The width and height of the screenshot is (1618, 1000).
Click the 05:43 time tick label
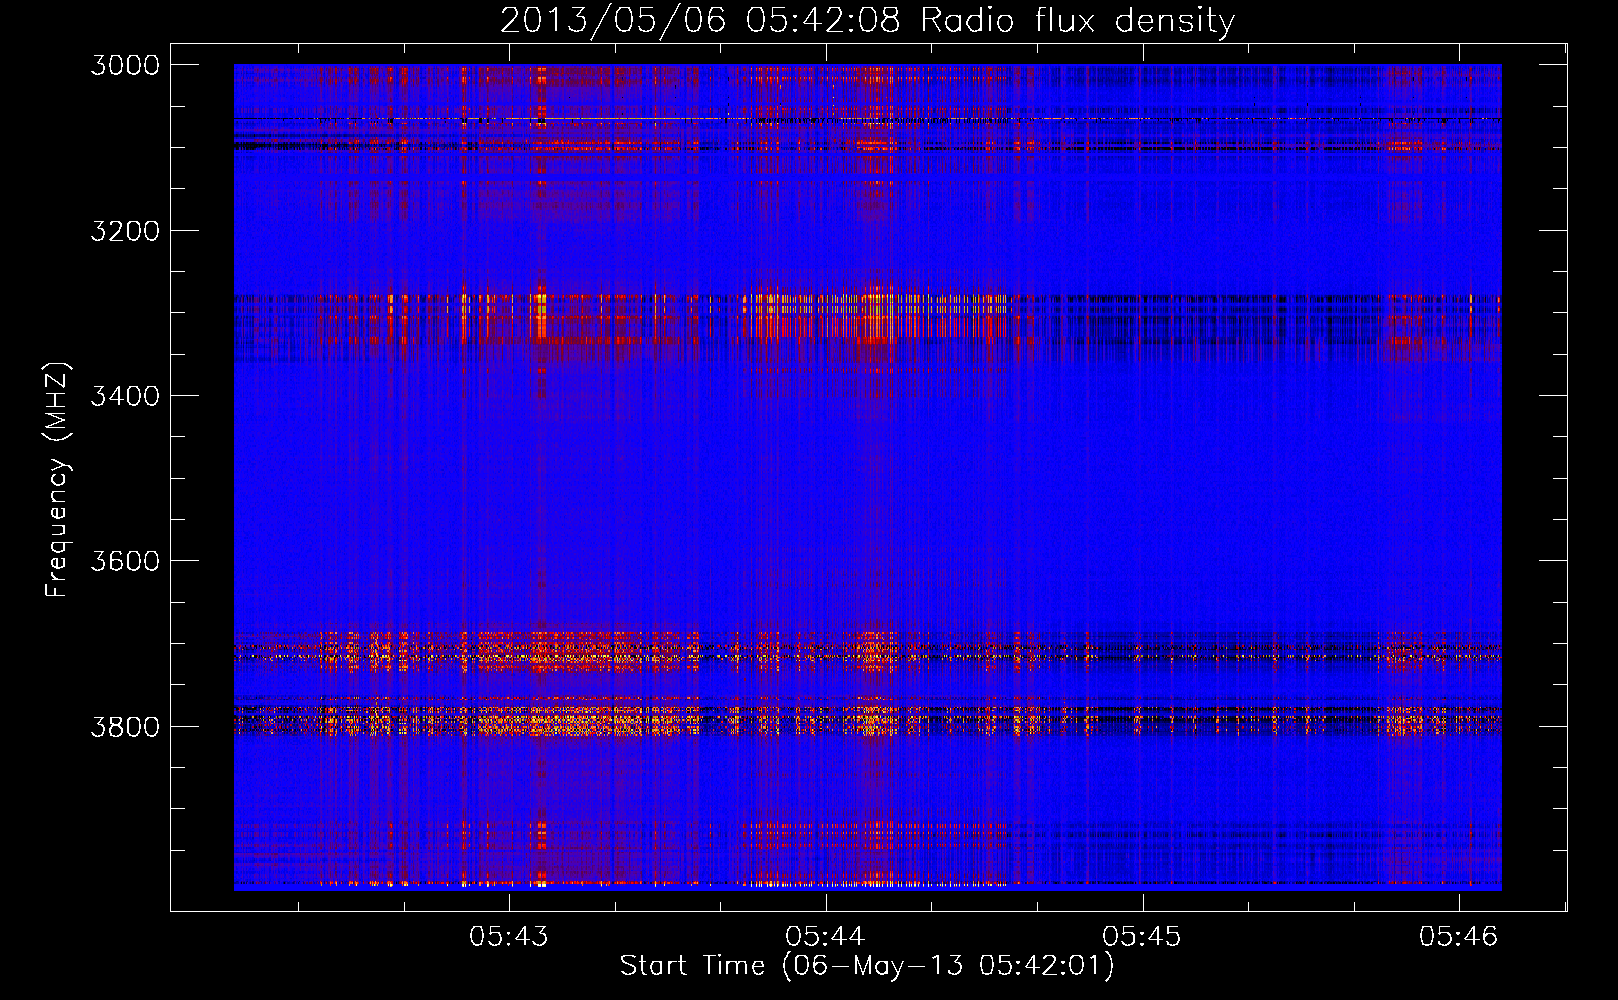point(509,936)
